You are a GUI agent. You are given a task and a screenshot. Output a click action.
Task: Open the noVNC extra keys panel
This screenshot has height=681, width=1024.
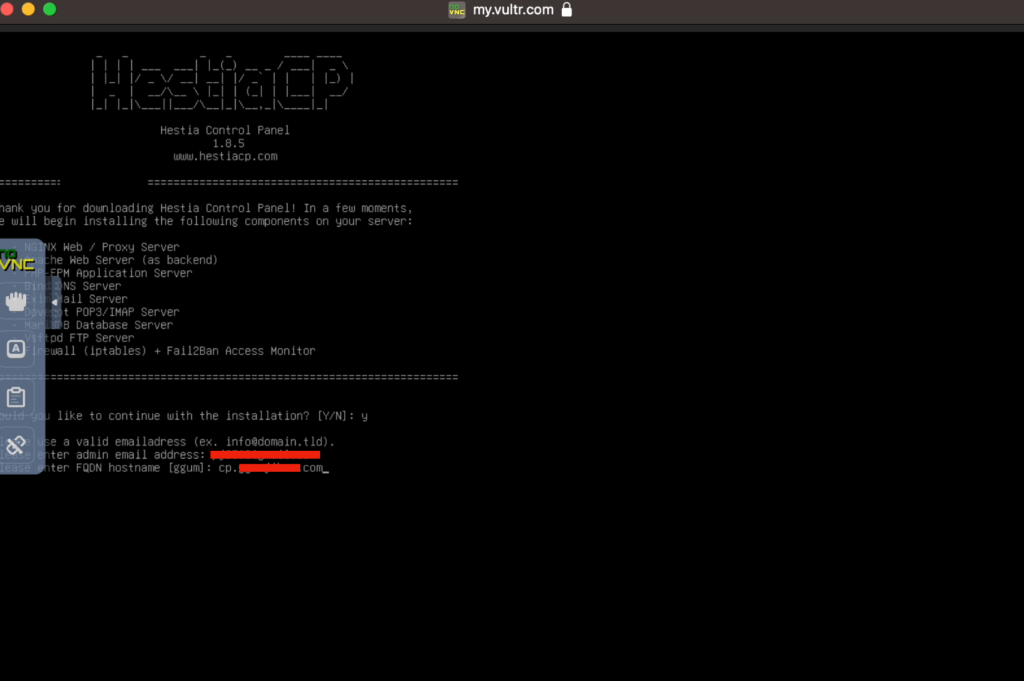(x=16, y=349)
